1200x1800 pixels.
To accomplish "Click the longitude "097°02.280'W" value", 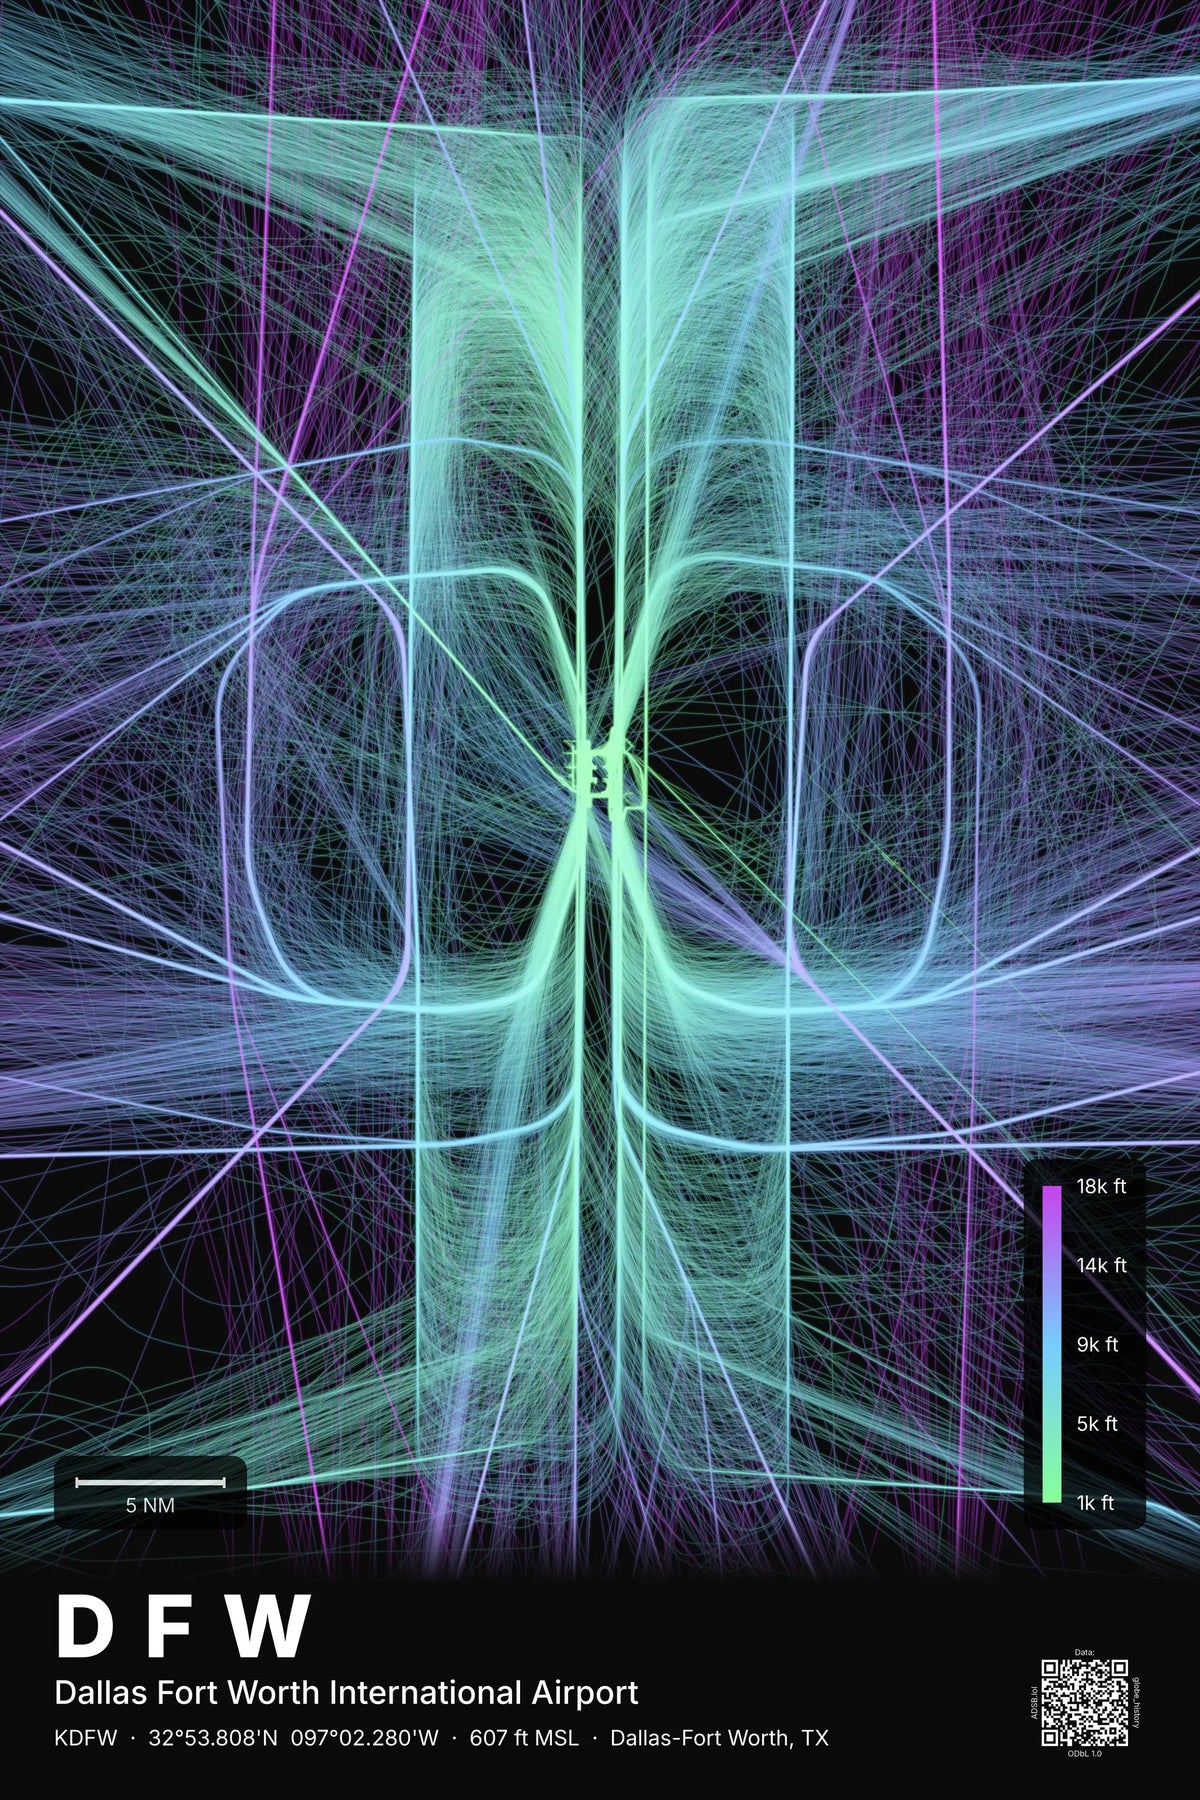I will 365,1738.
